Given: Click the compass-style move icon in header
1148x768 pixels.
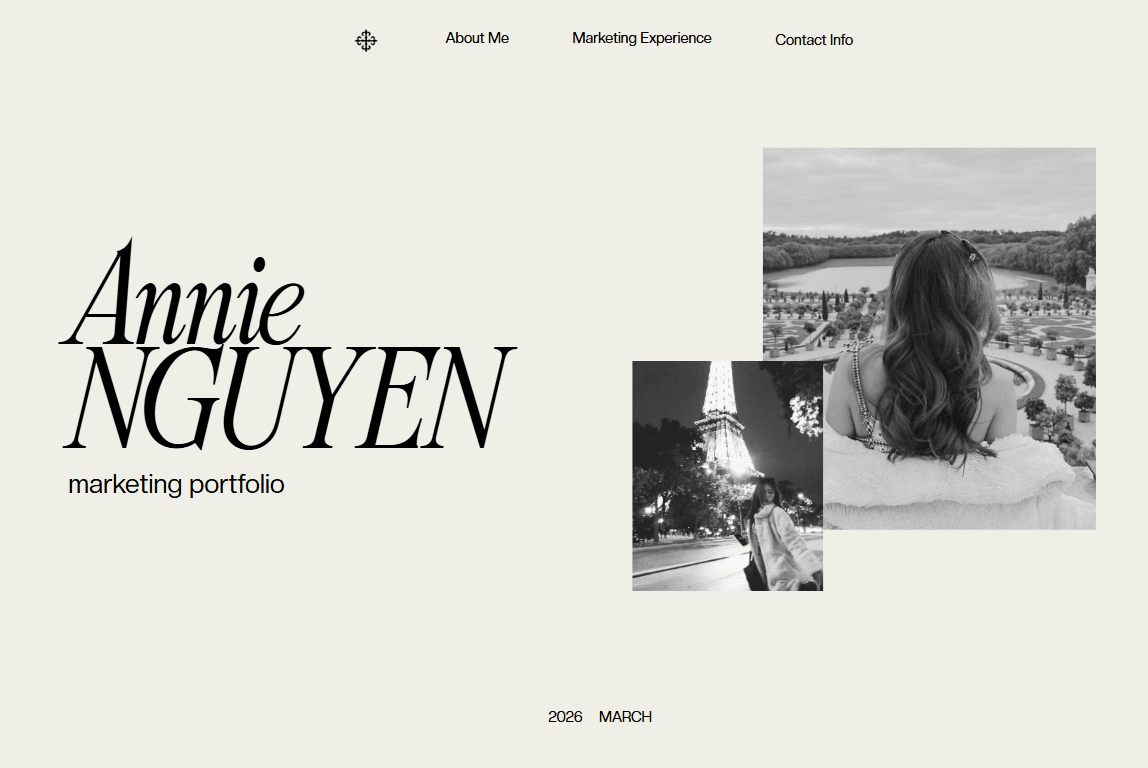Looking at the screenshot, I should click(x=366, y=40).
